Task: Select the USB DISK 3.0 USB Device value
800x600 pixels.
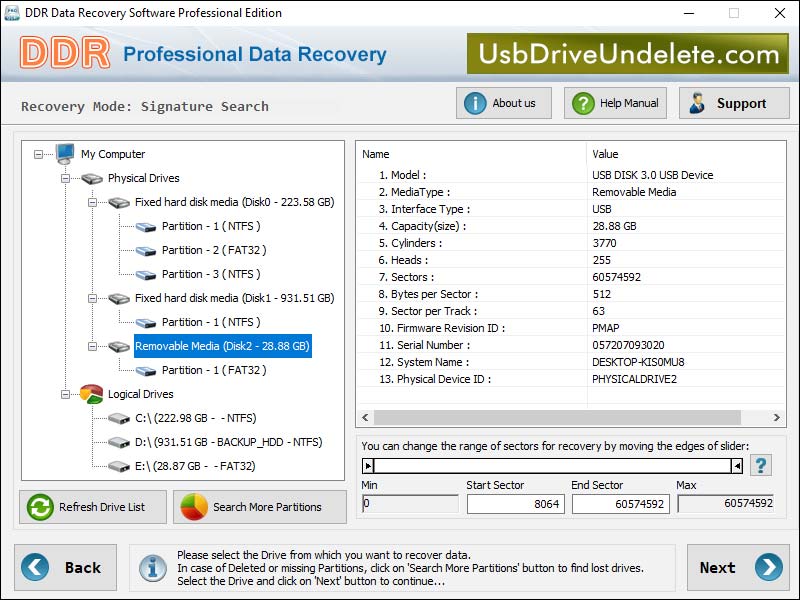Action: coord(653,175)
